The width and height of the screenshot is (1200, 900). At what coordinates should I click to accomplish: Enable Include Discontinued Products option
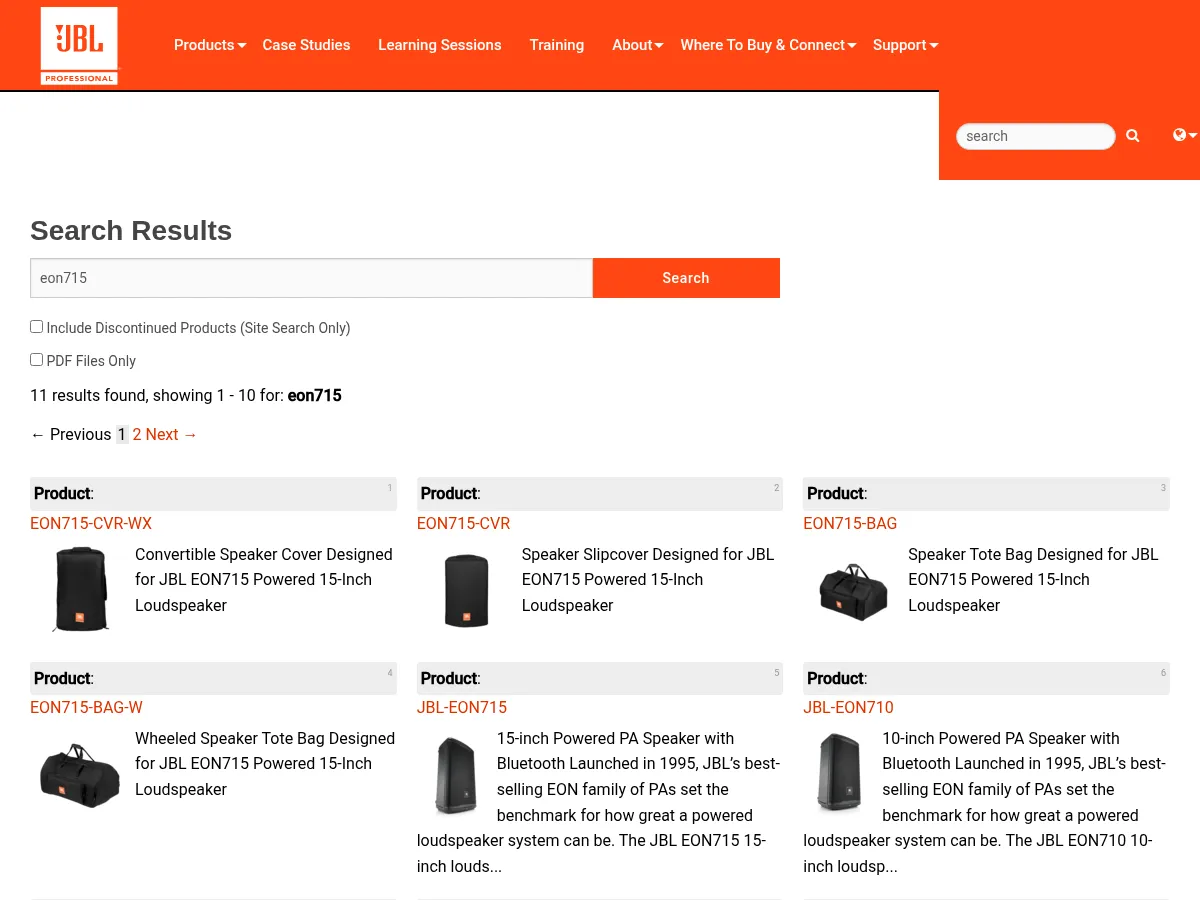click(x=36, y=326)
